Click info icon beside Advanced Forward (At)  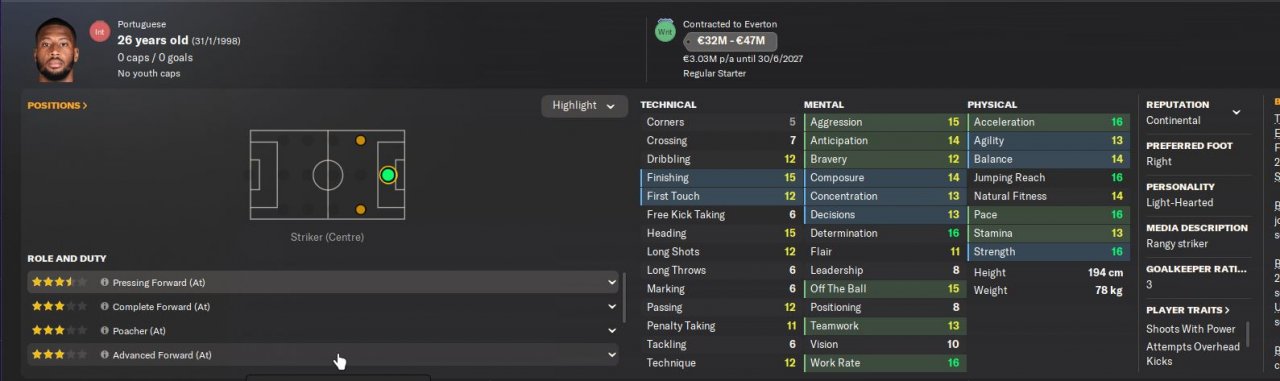tap(105, 355)
